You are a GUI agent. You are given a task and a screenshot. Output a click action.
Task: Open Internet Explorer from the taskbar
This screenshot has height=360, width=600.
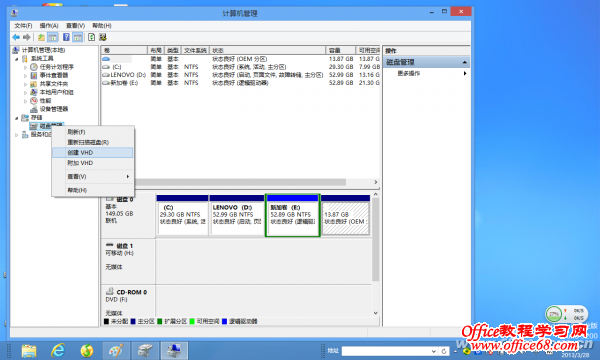tap(58, 350)
